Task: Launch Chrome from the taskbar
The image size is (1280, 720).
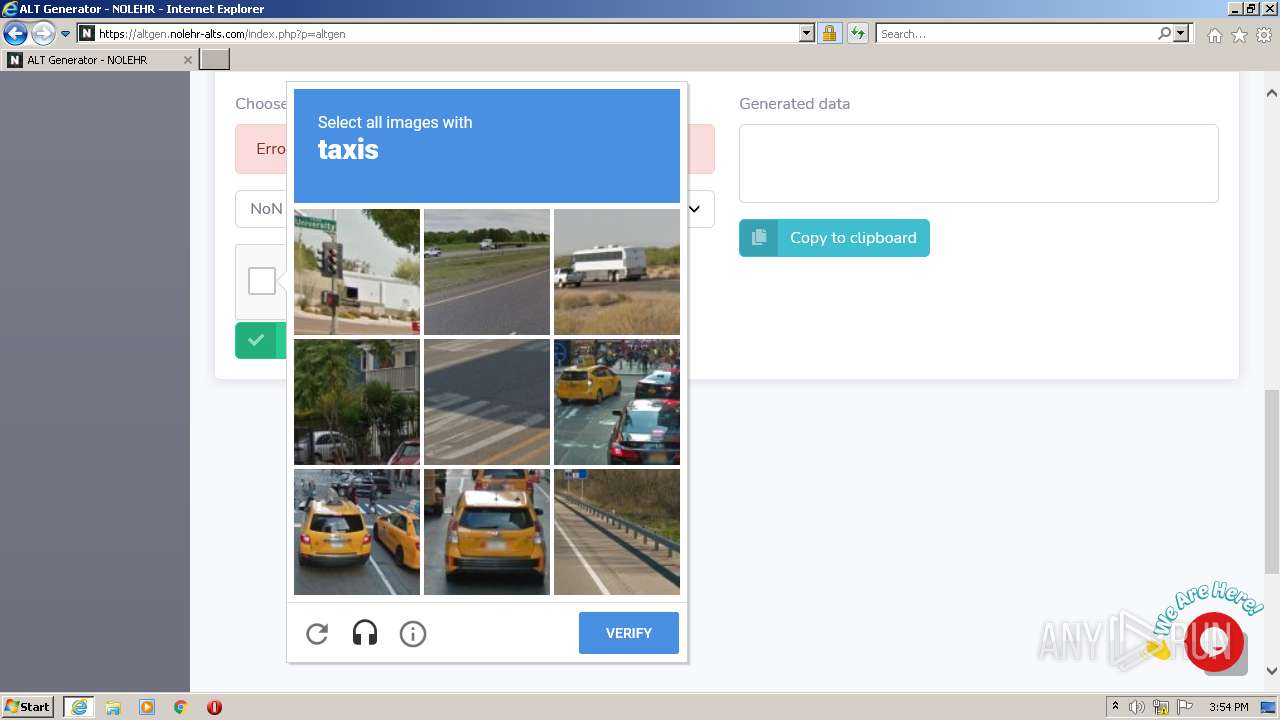Action: click(x=180, y=707)
